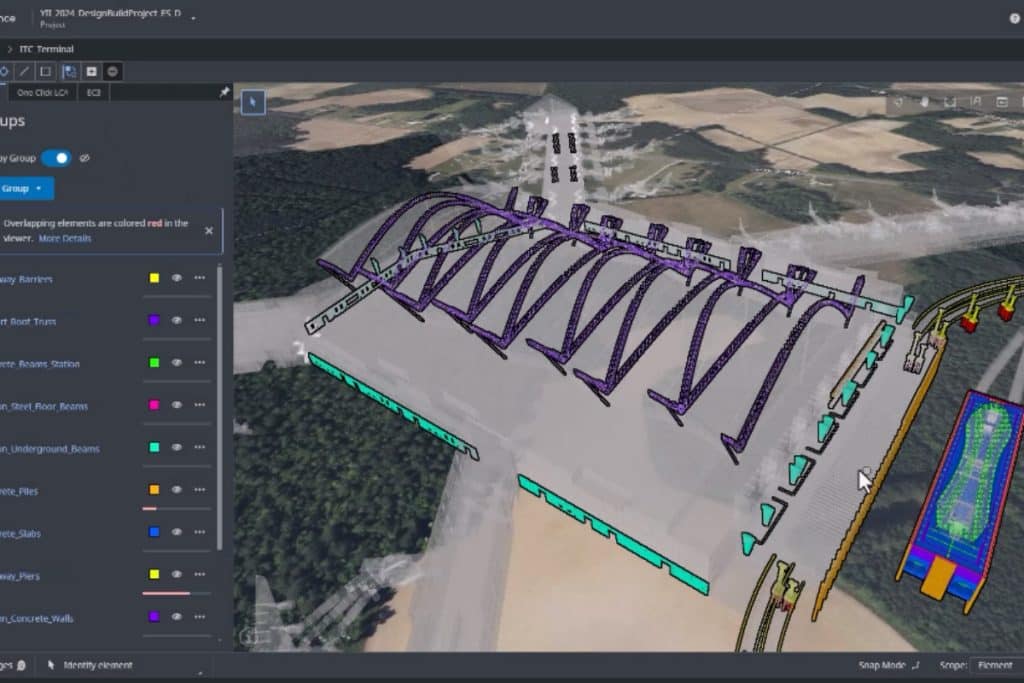Viewport: 1024px width, 683px height.
Task: Select the pan hand tool in viewer
Action: pyautogui.click(x=924, y=102)
